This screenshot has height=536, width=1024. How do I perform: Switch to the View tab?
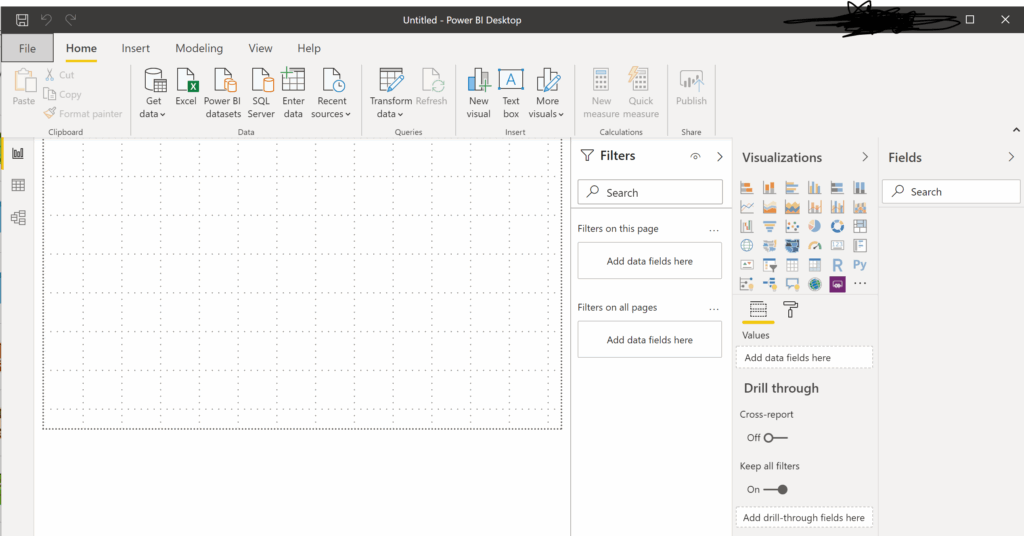point(260,48)
